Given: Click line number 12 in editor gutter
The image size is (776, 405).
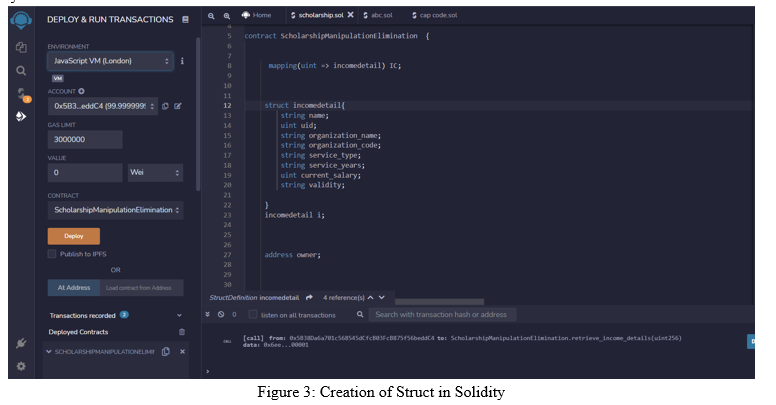Looking at the screenshot, I should click(227, 105).
